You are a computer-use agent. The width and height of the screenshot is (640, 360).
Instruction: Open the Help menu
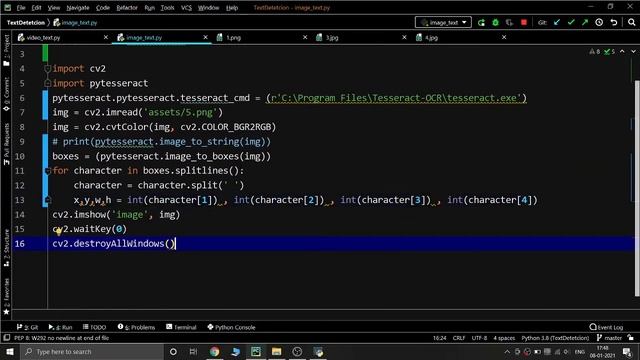tap(232, 8)
